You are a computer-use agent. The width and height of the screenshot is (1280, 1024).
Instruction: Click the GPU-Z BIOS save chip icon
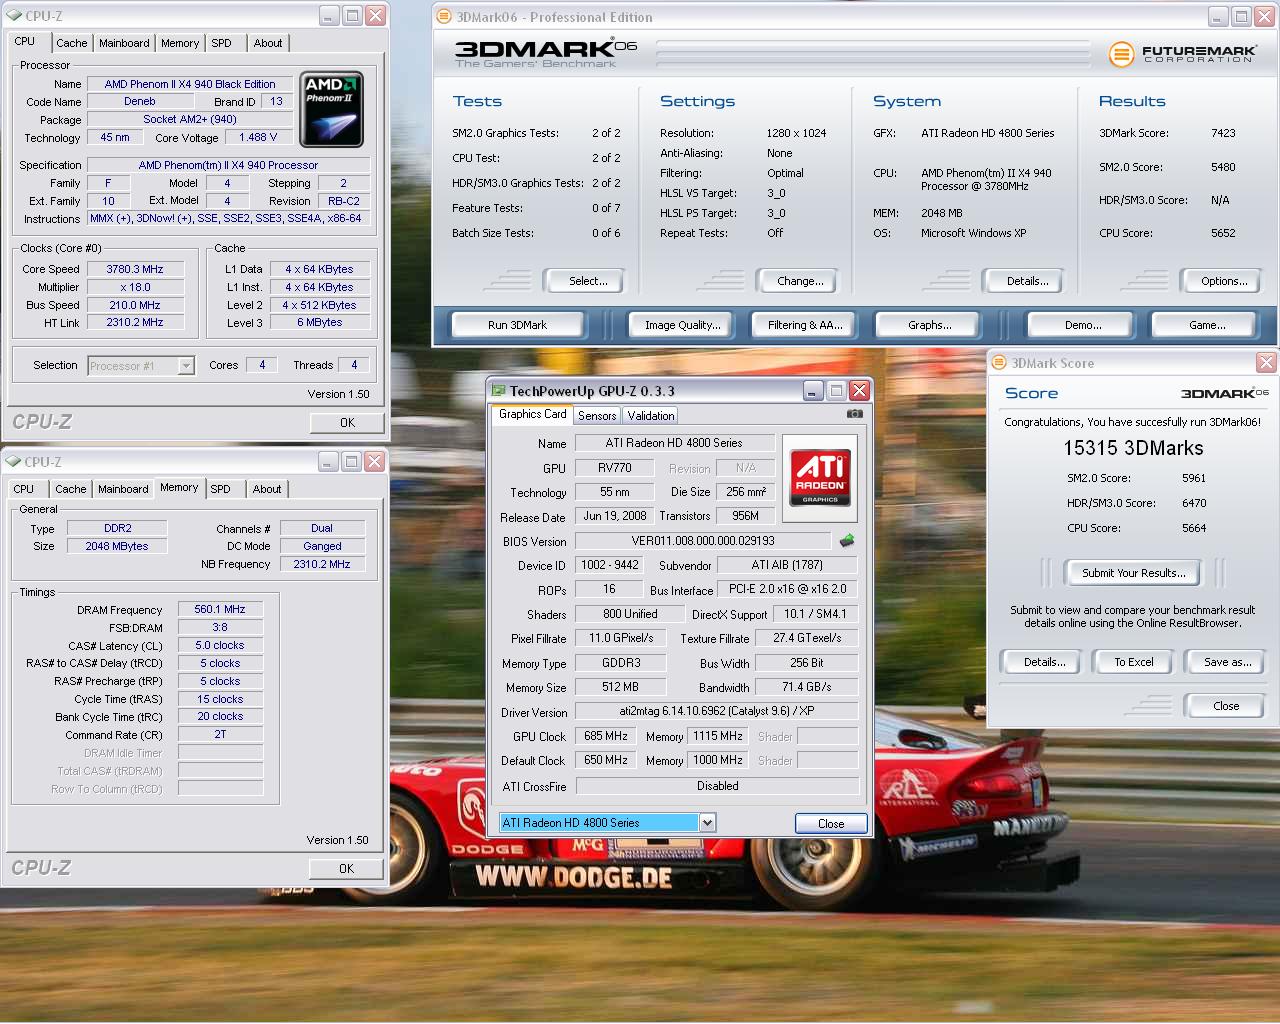coord(847,541)
